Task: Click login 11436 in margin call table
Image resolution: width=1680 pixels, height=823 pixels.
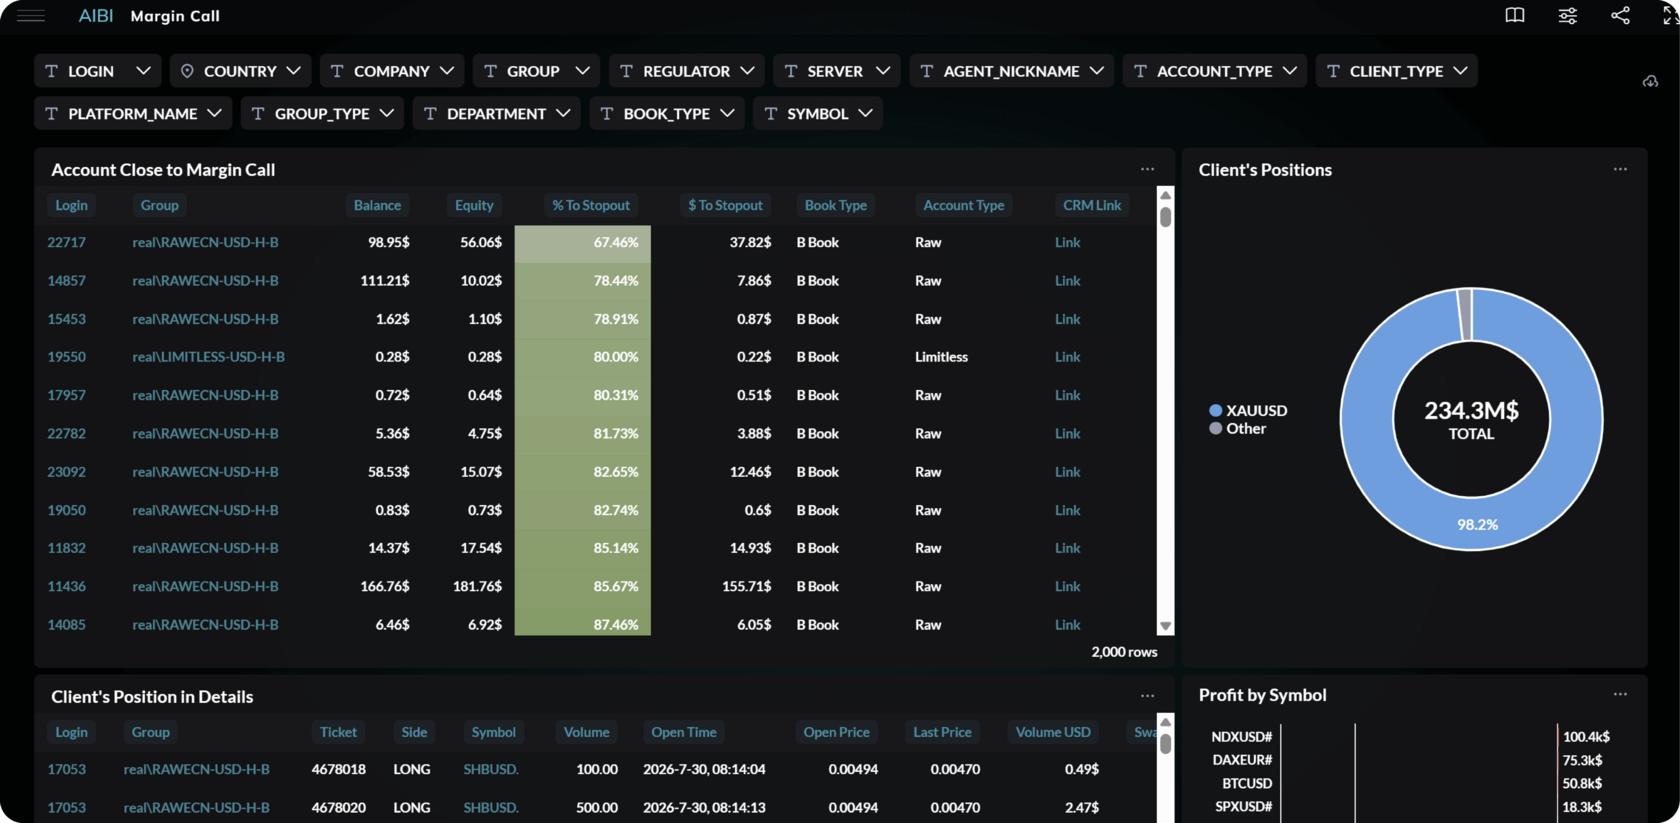Action: [66, 587]
